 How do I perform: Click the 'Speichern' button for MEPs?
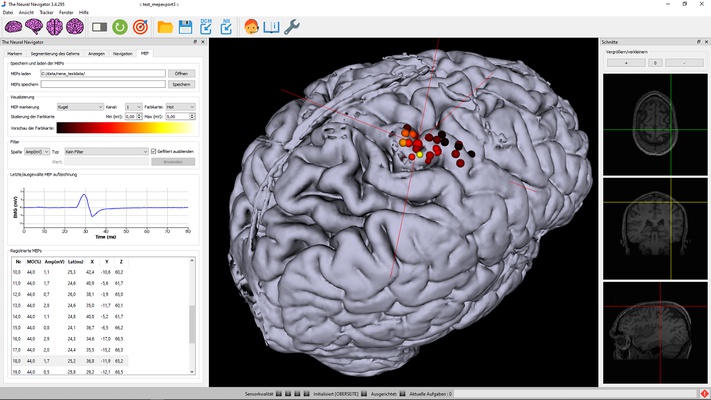[x=180, y=85]
